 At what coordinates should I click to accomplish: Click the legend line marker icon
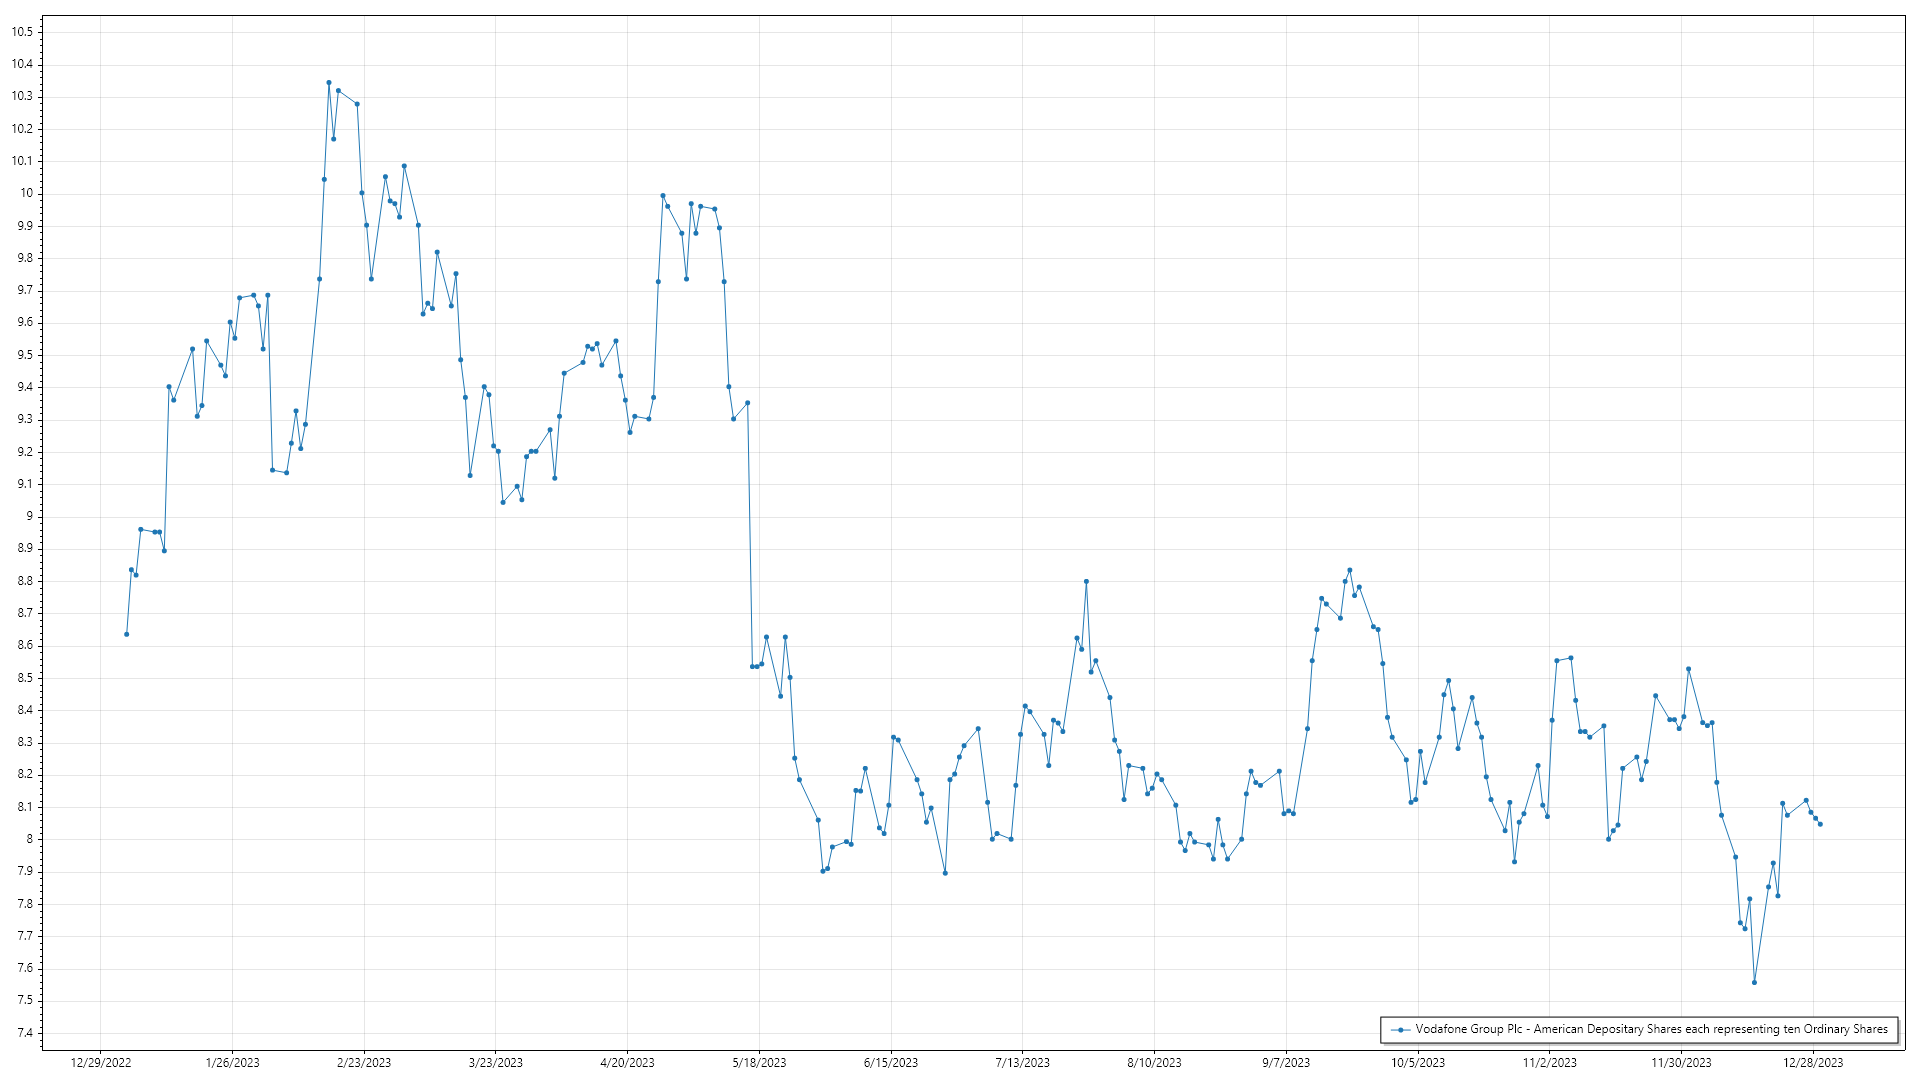point(1401,1030)
